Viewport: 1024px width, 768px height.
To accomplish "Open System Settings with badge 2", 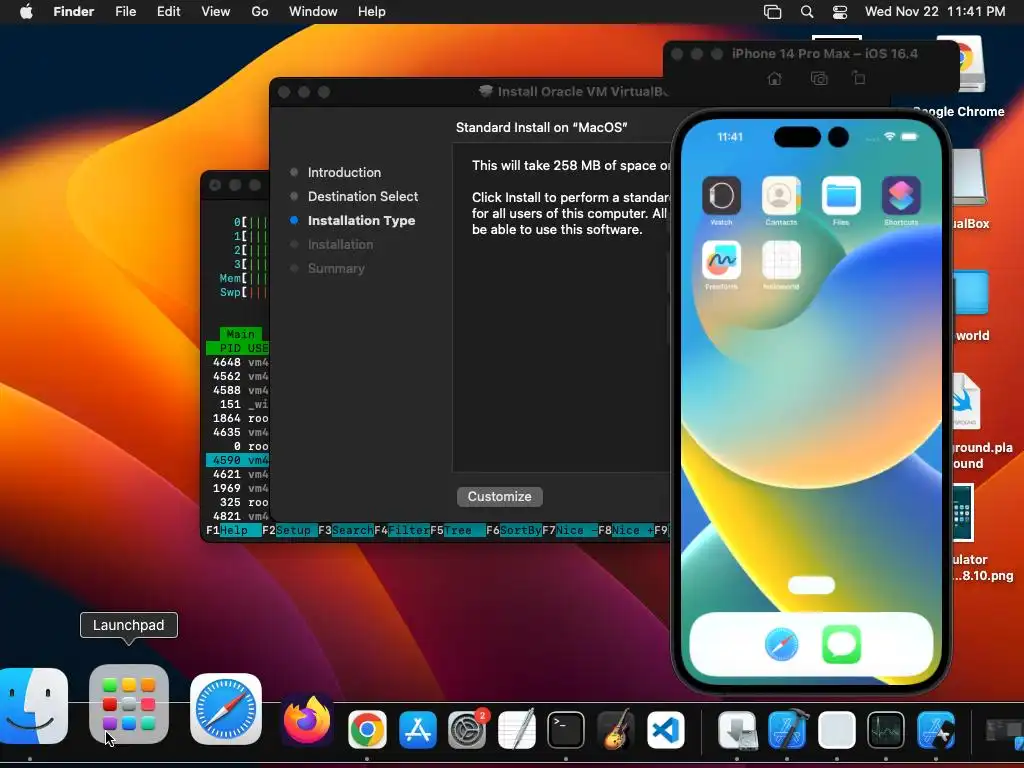I will [467, 729].
